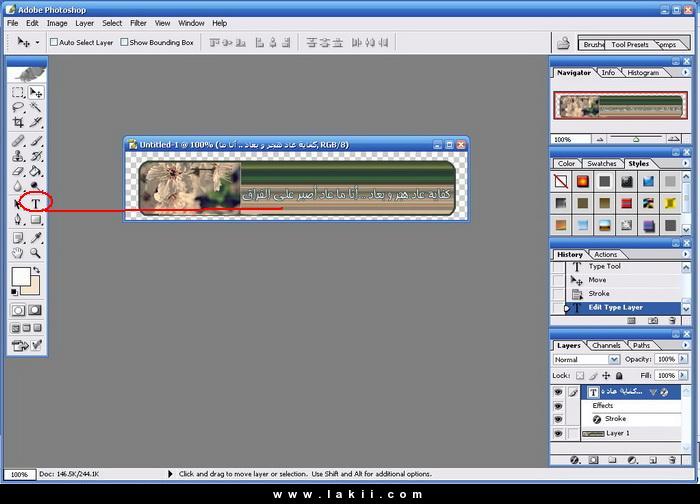
Task: Select the Horizontal Type tool
Action: pos(36,204)
